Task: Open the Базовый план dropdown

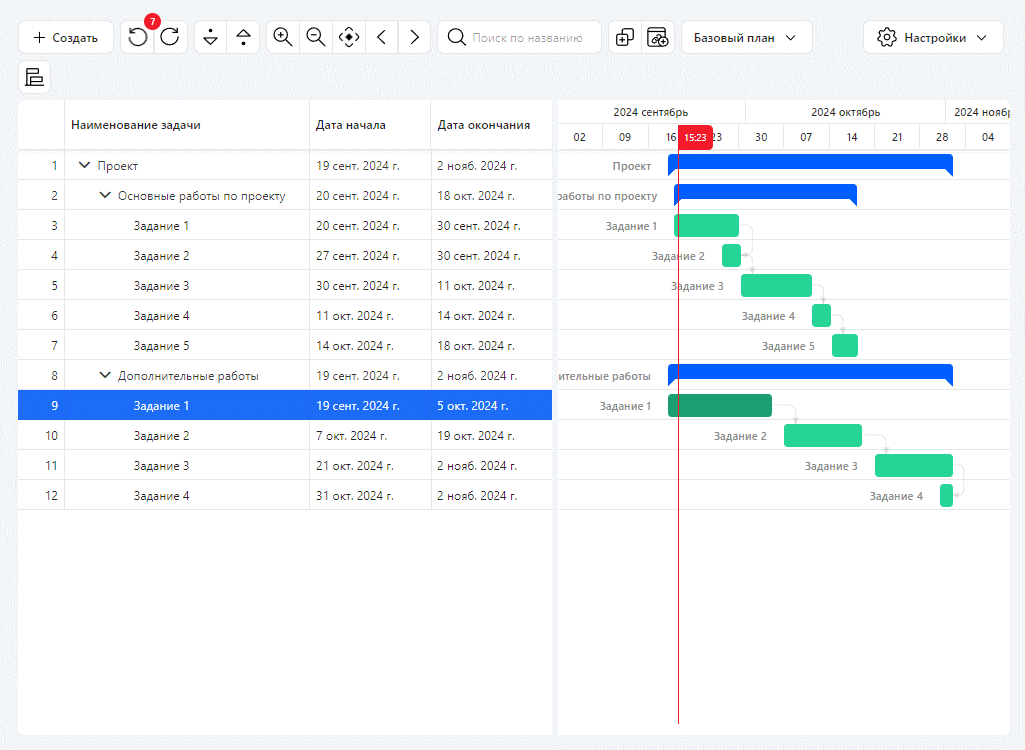Action: coord(747,37)
